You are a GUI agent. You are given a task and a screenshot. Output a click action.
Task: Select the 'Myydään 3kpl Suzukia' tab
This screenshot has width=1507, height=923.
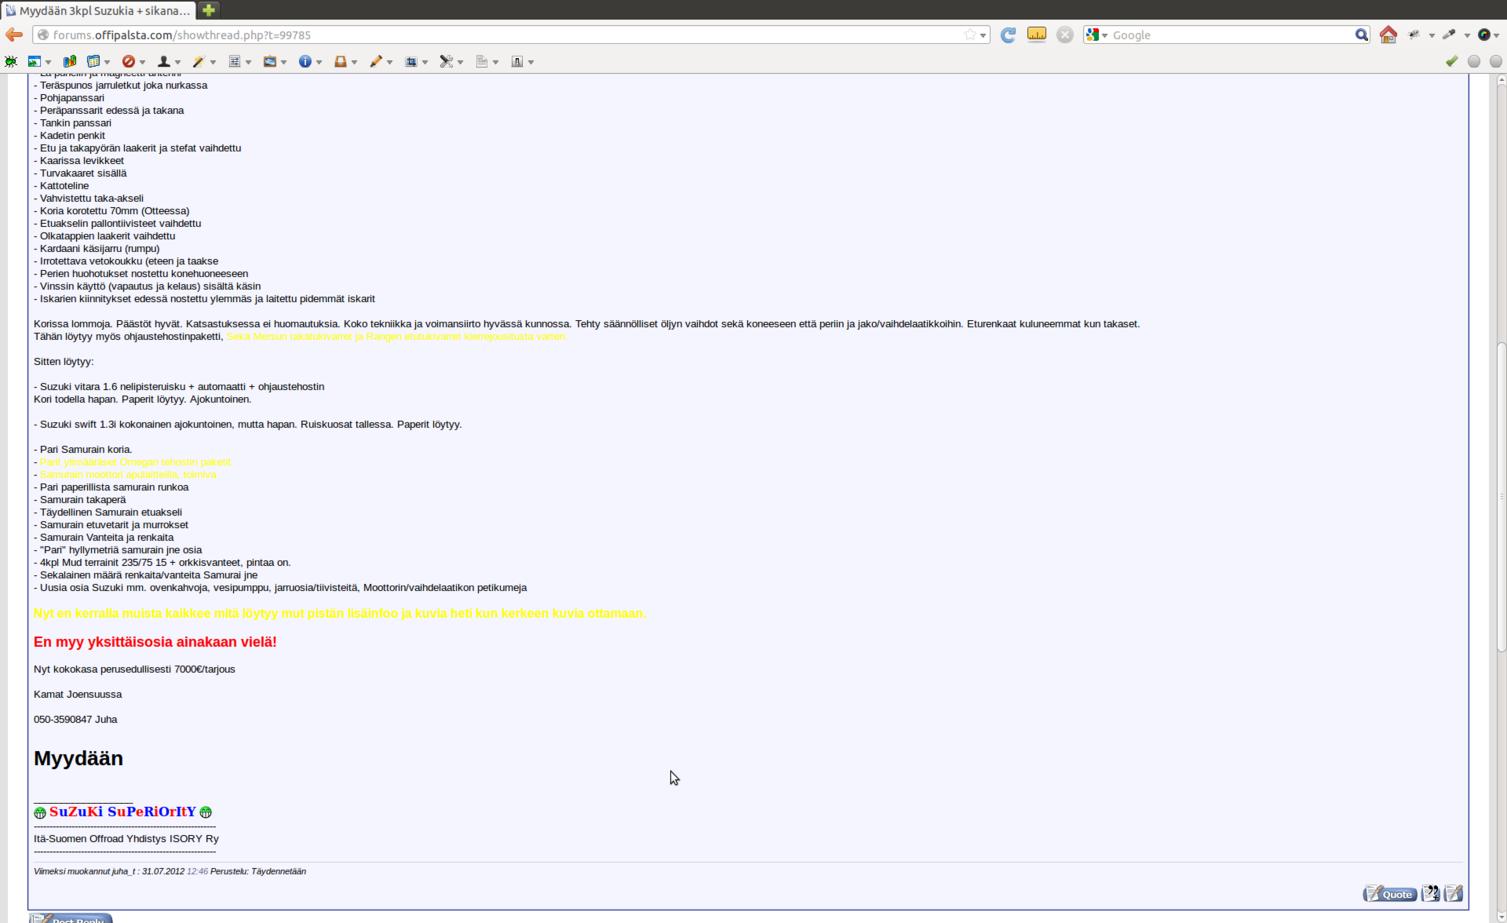(98, 10)
